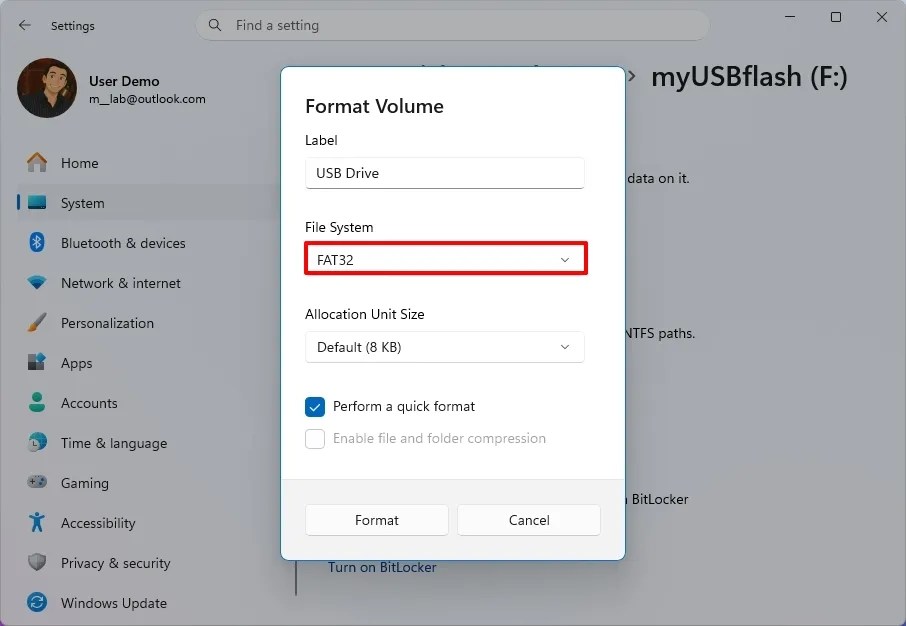Click the Privacy & security label
Image resolution: width=906 pixels, height=626 pixels.
116,562
